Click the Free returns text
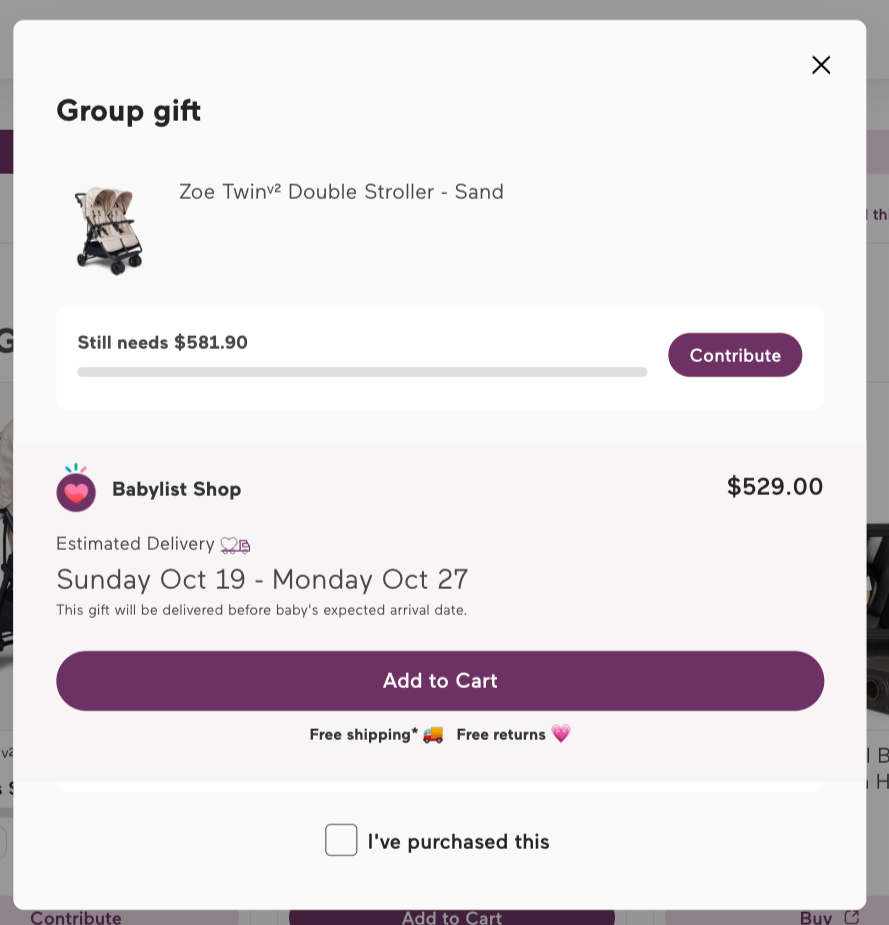The image size is (889, 925). pyautogui.click(x=501, y=735)
